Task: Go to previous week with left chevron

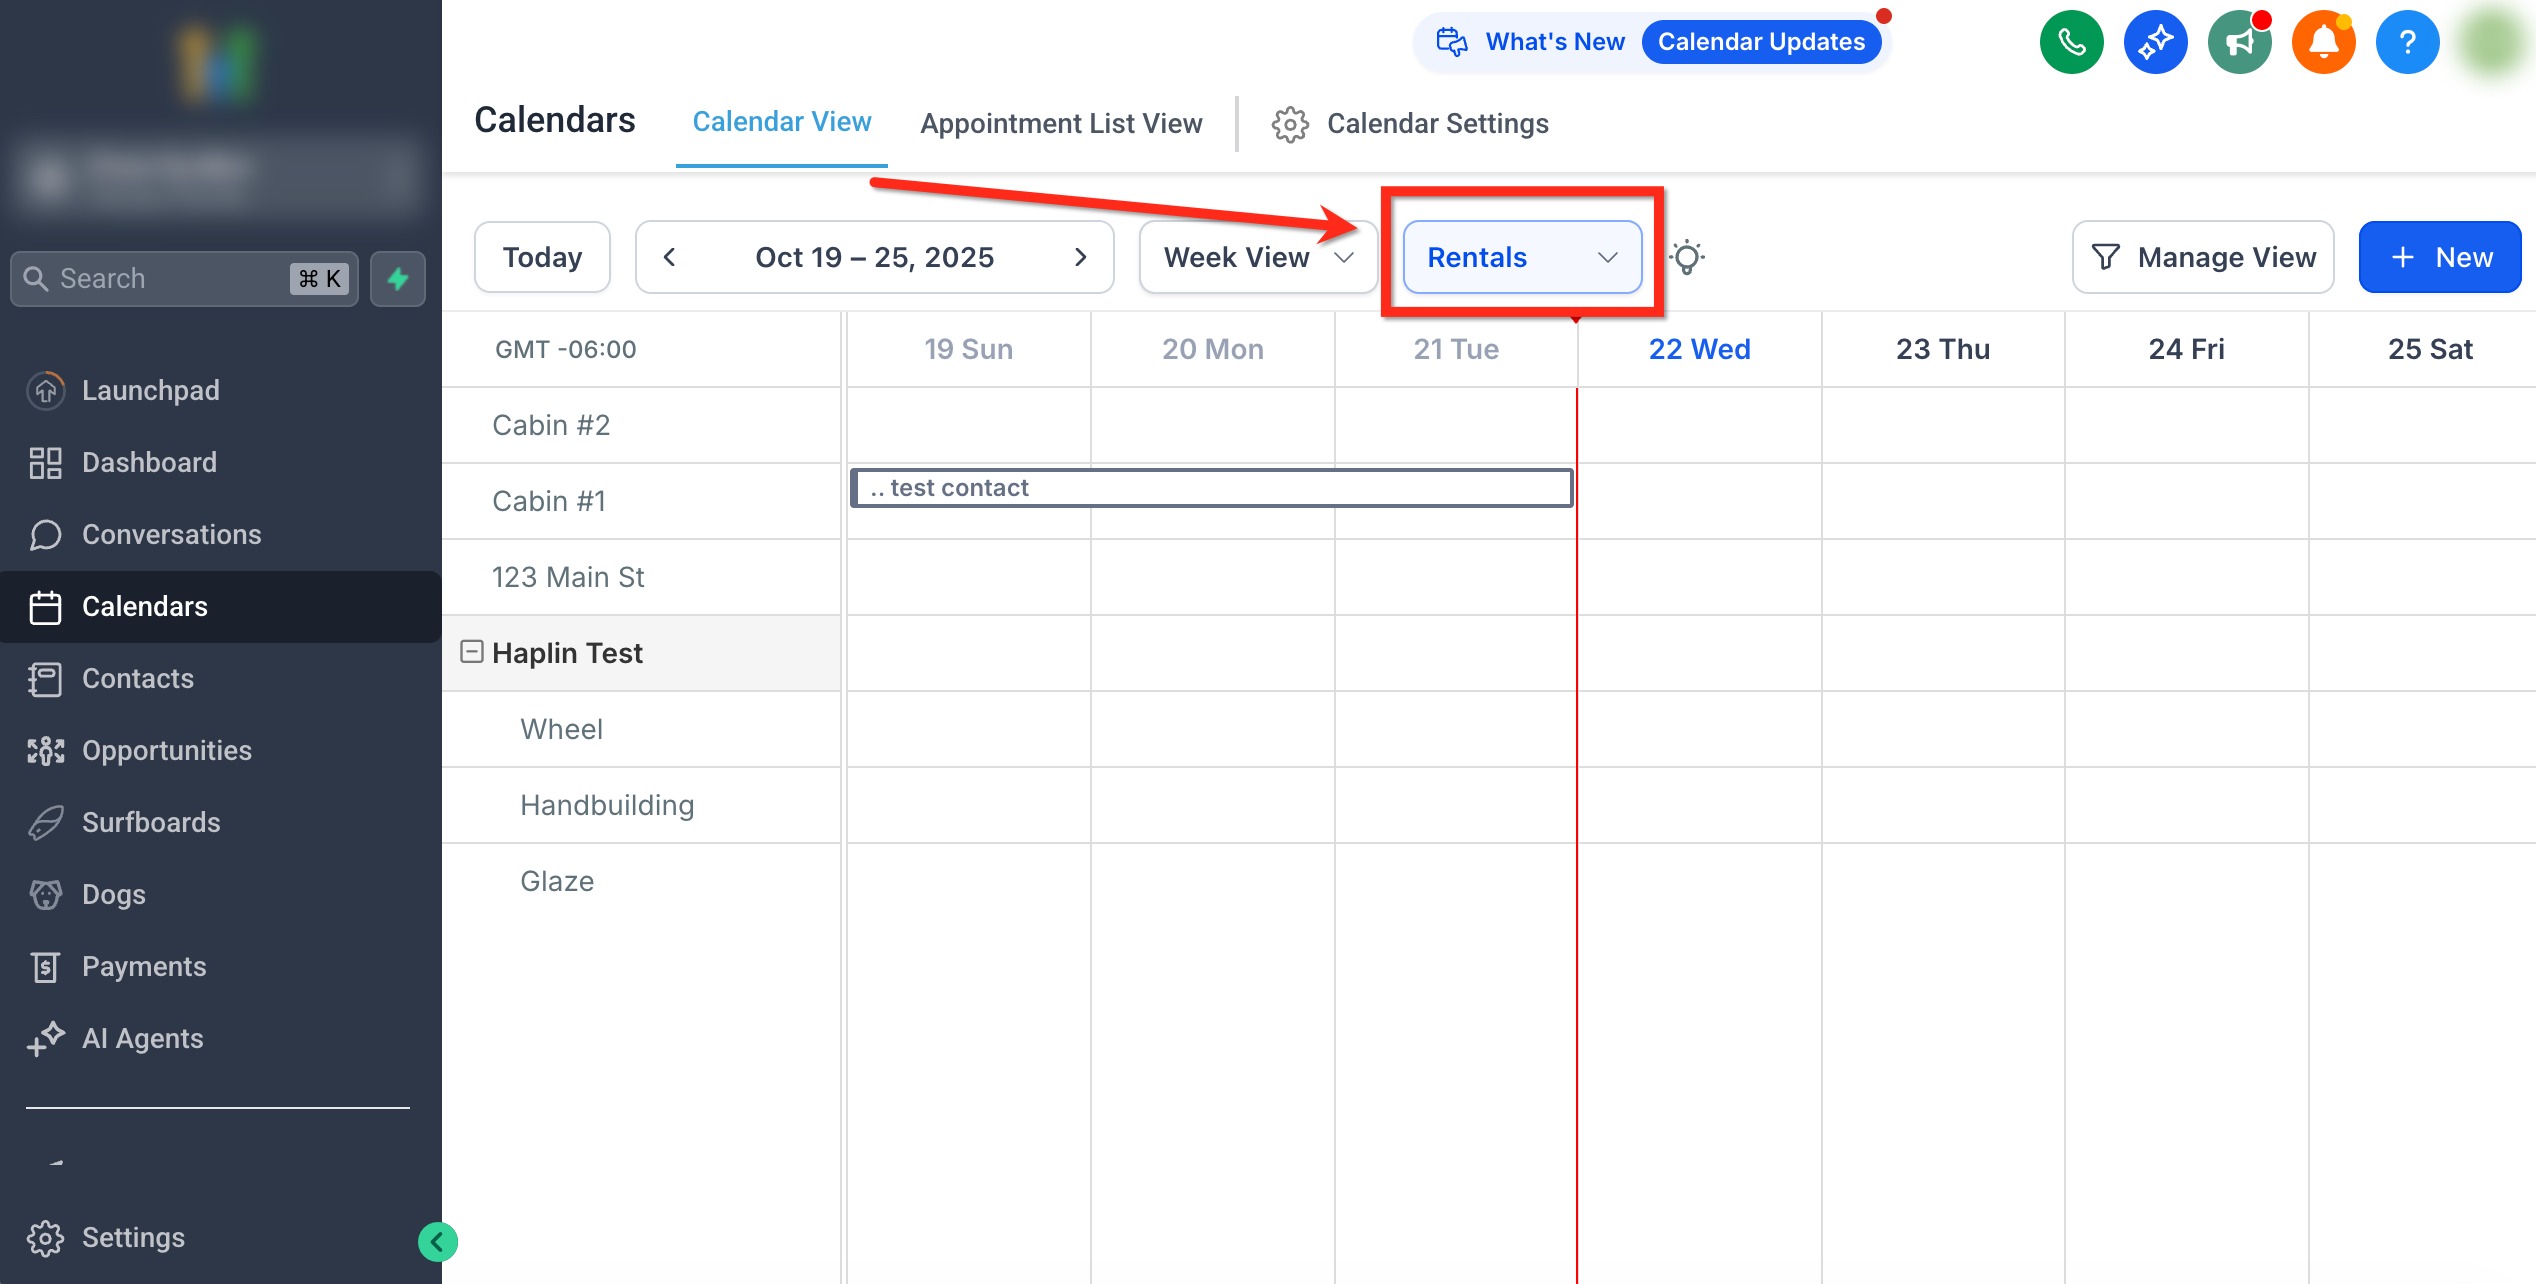Action: 670,257
